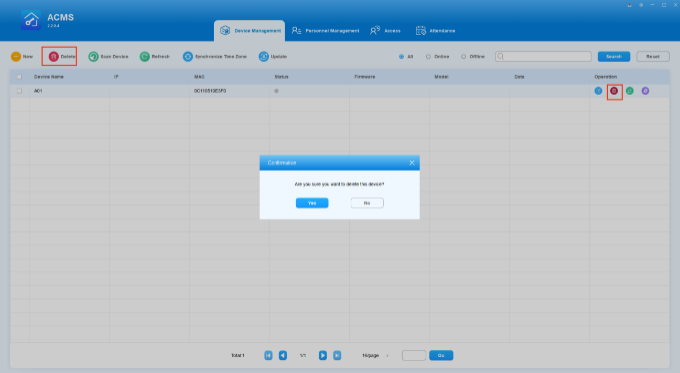Click the device search input field
This screenshot has height=373, width=680.
[543, 57]
